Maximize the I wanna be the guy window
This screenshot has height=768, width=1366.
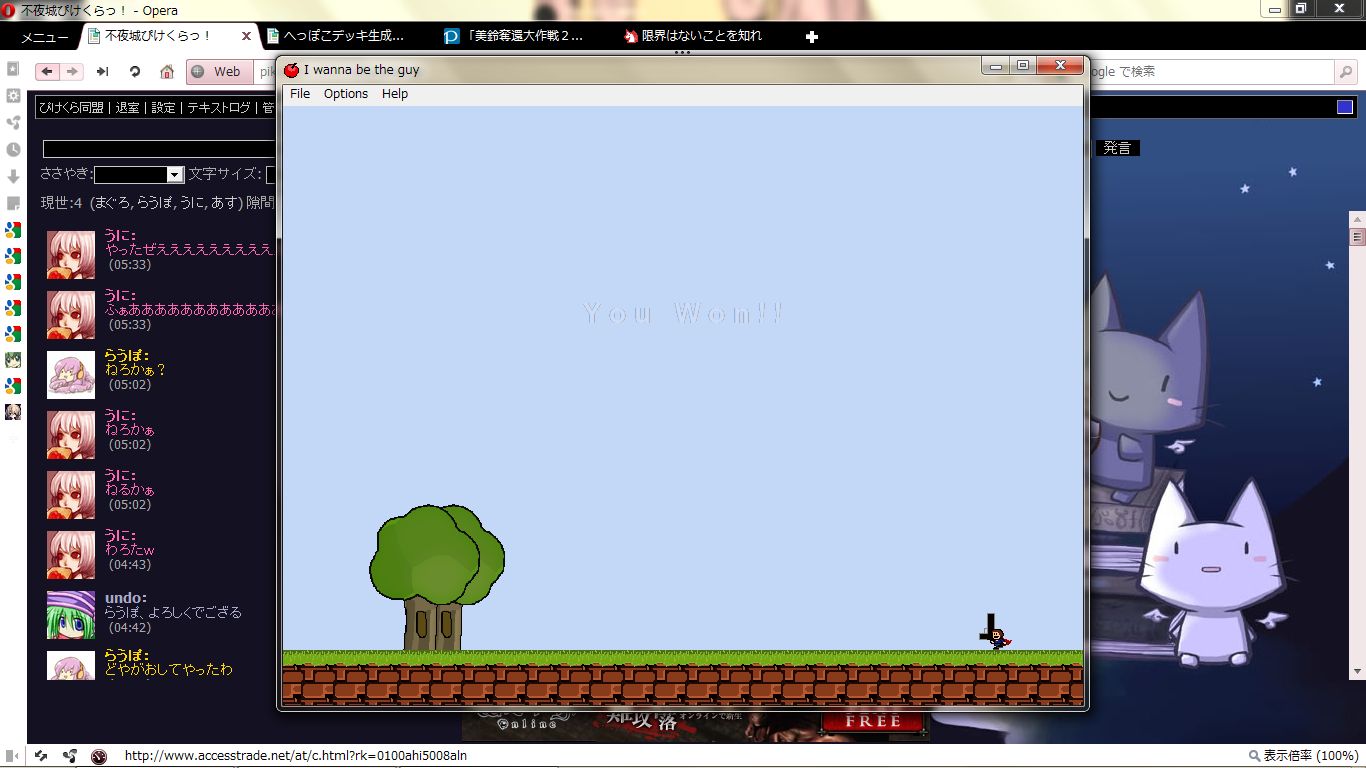(x=1022, y=66)
